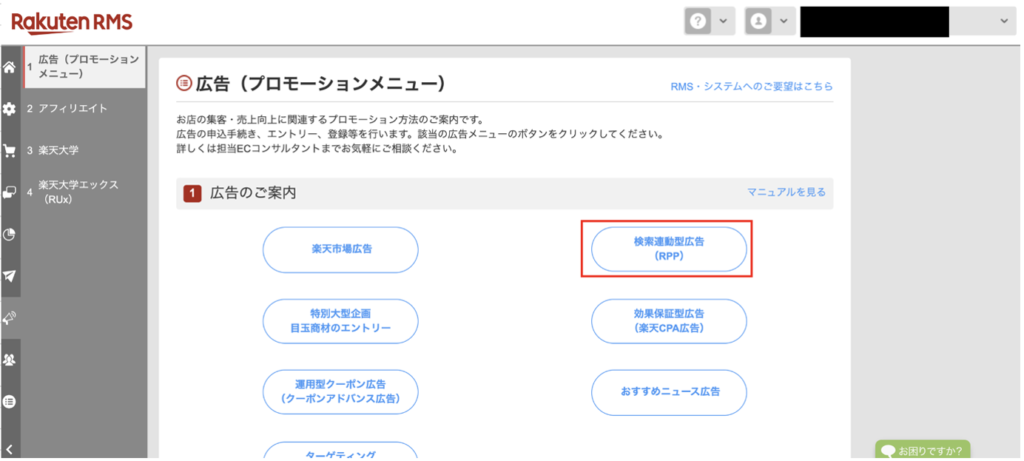Click the 広告のご案内 section heading
The height and width of the screenshot is (461, 1024).
click(253, 193)
